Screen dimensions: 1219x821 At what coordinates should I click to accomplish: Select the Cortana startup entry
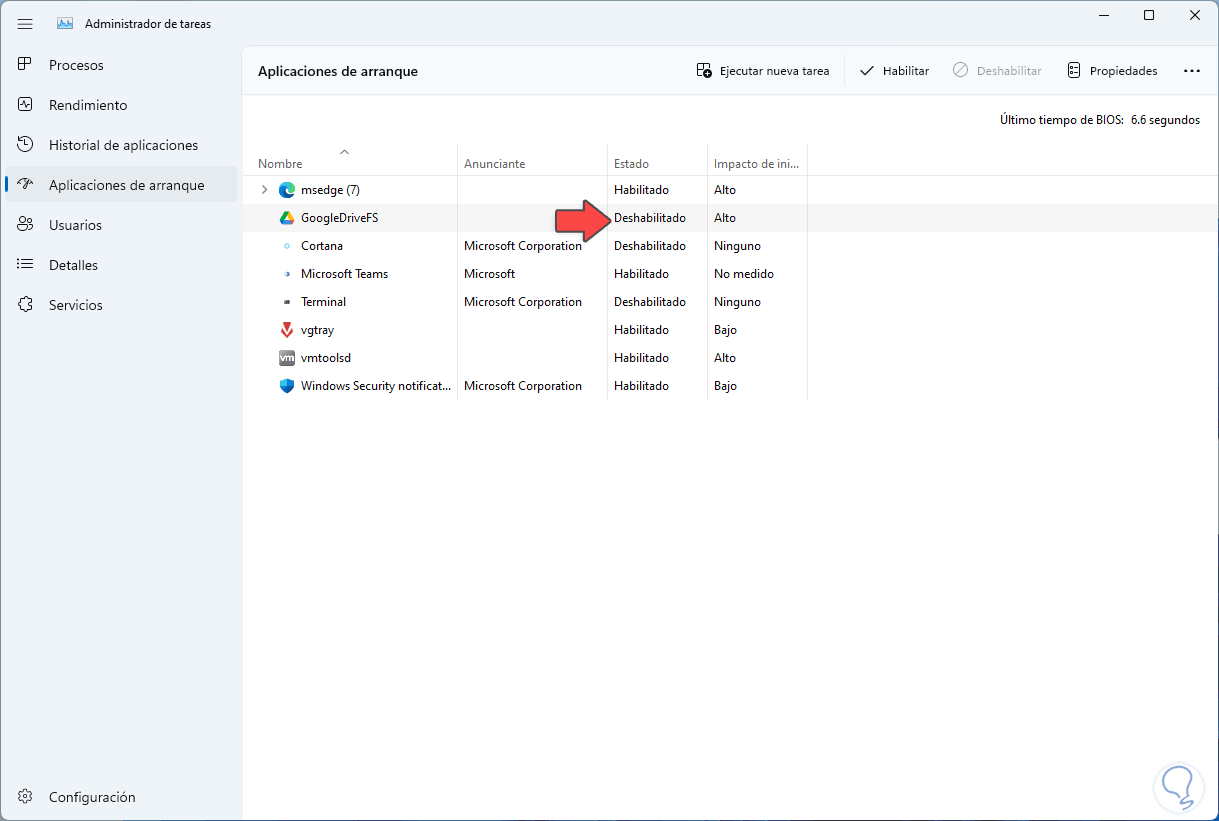322,246
